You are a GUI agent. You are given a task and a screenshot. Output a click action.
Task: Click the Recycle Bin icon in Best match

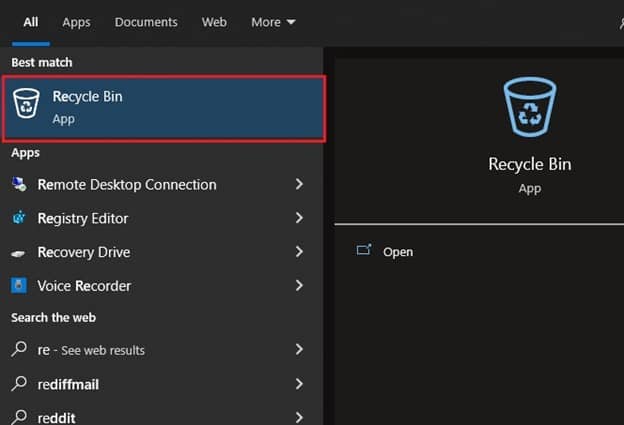(x=26, y=103)
